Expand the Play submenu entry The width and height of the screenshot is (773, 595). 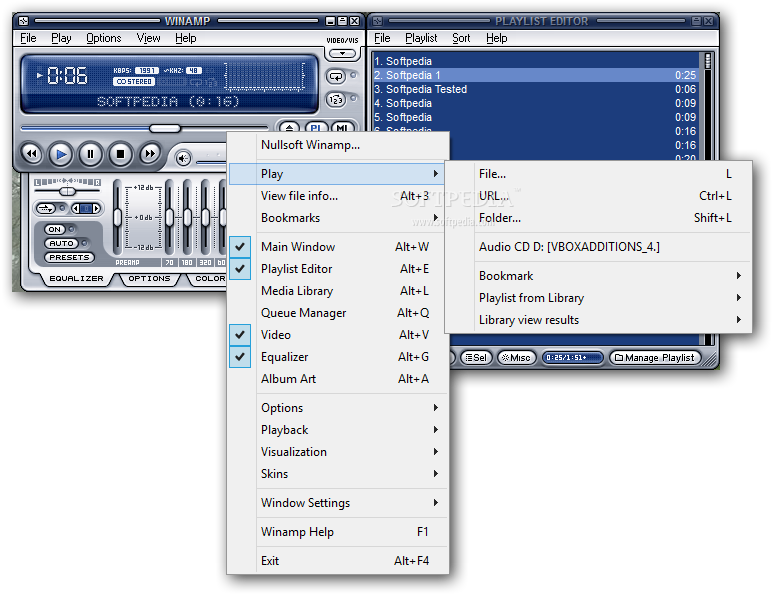[338, 174]
